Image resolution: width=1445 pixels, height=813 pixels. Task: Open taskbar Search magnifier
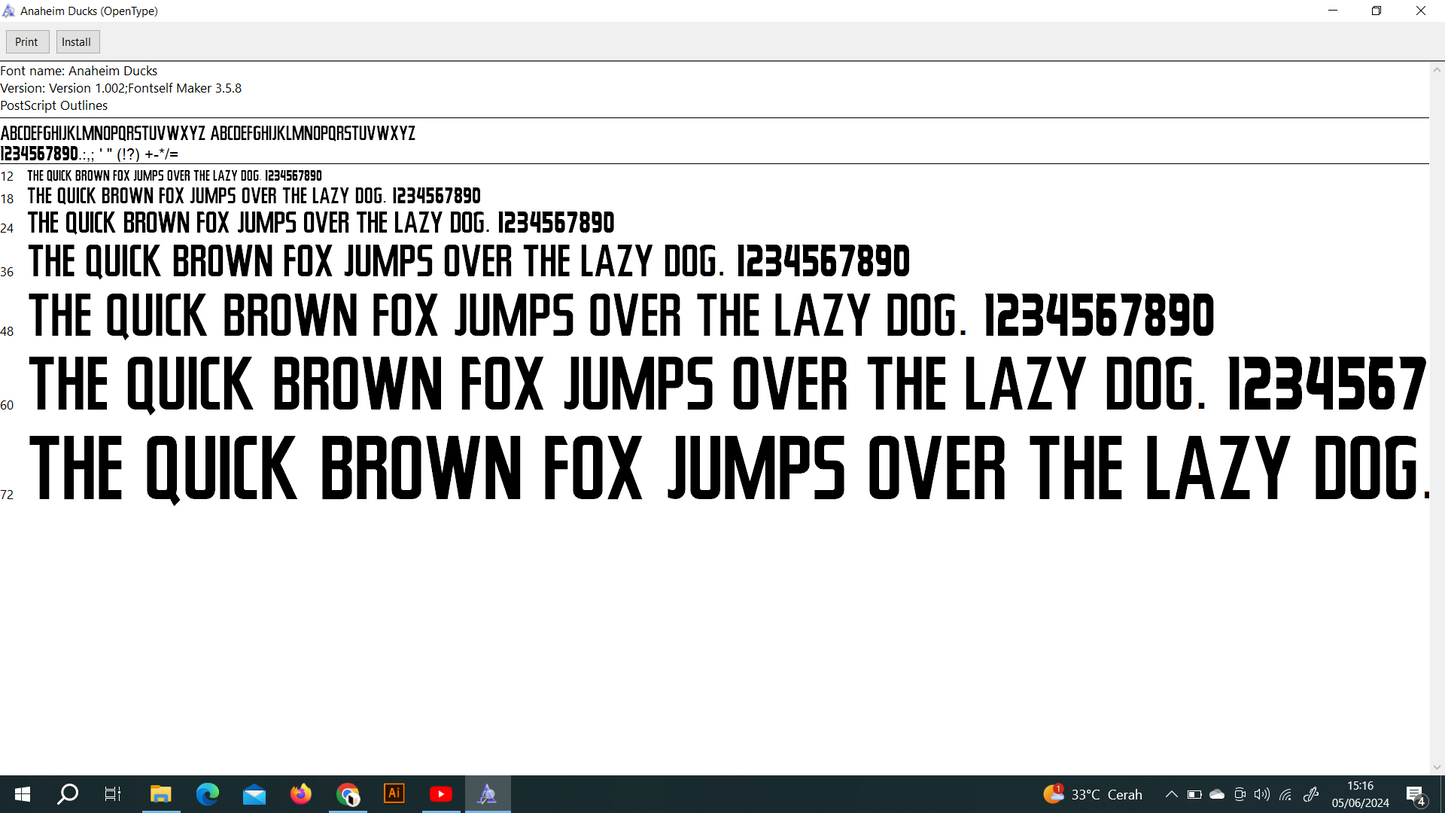point(68,794)
